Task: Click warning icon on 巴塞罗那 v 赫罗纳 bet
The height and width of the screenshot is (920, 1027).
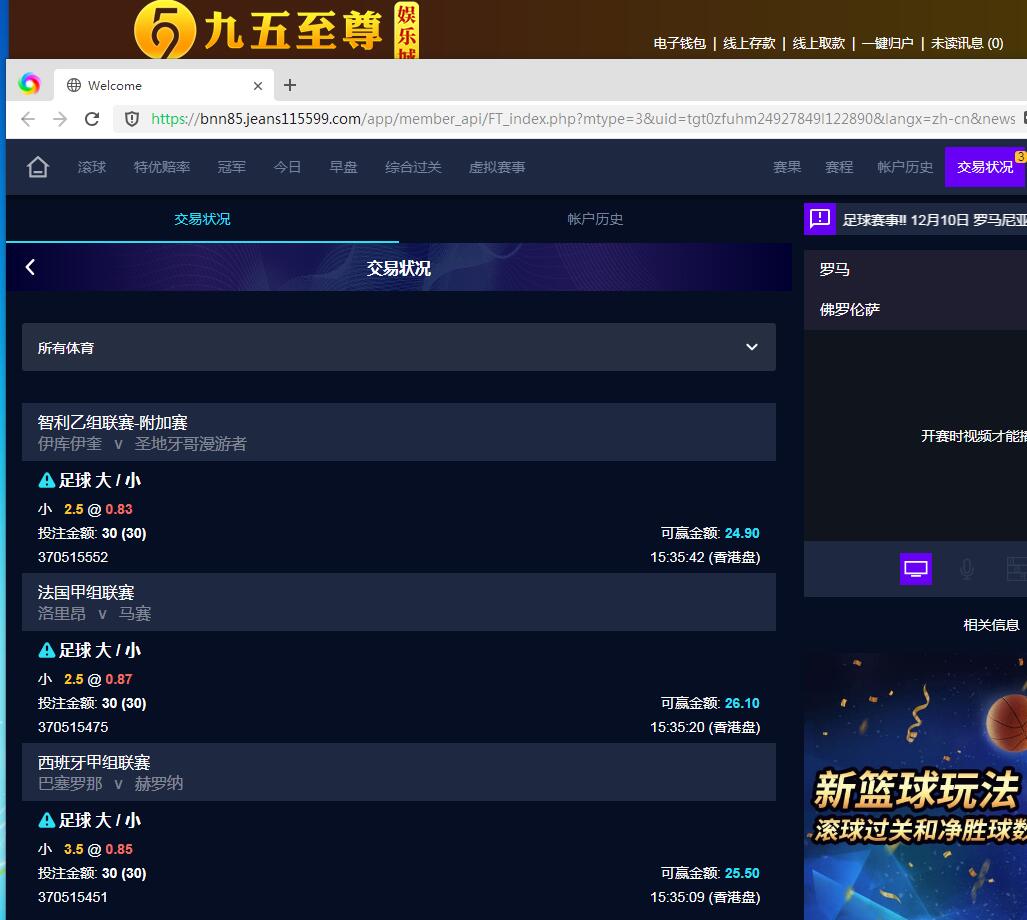Action: click(x=47, y=820)
